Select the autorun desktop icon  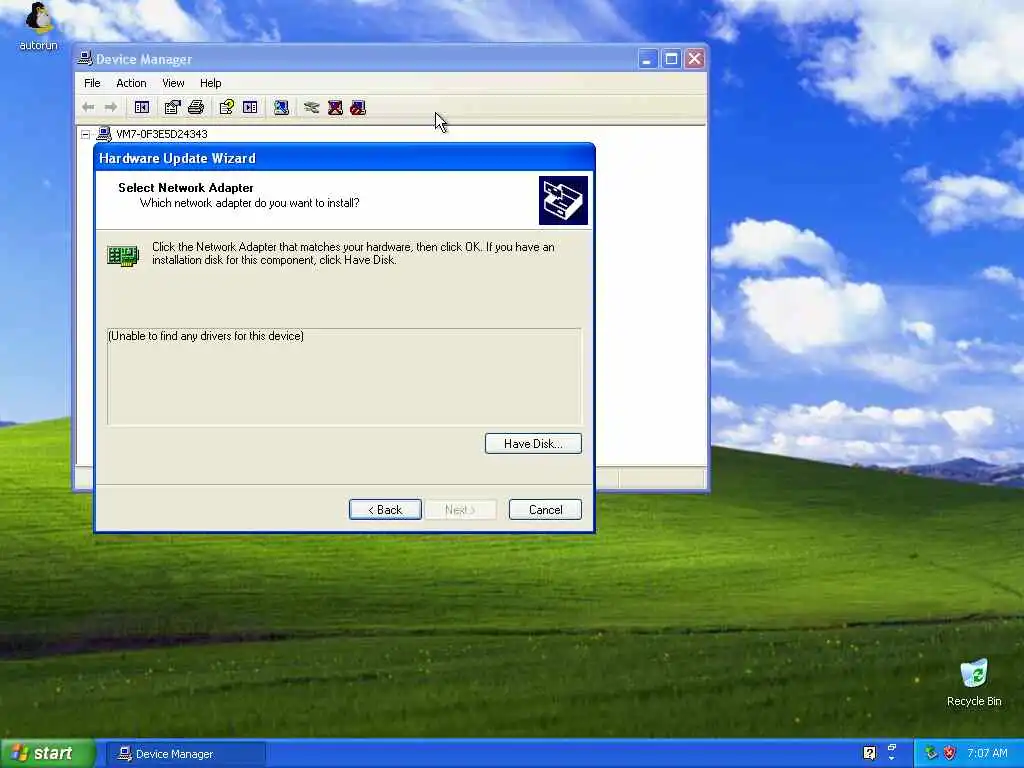coord(39,26)
